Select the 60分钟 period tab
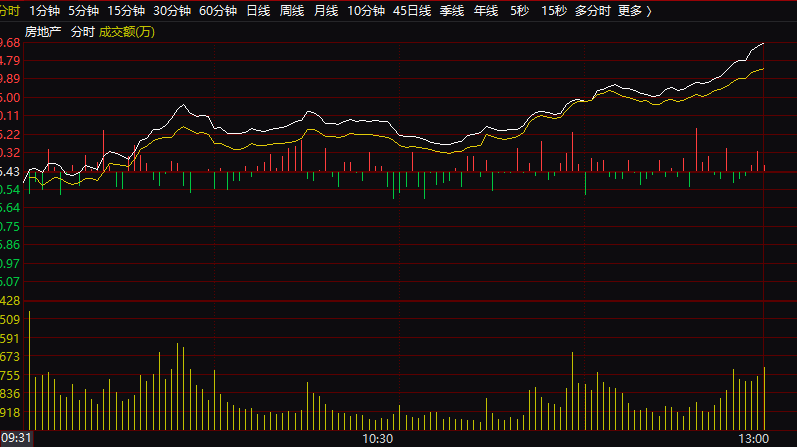The height and width of the screenshot is (447, 797). (217, 11)
